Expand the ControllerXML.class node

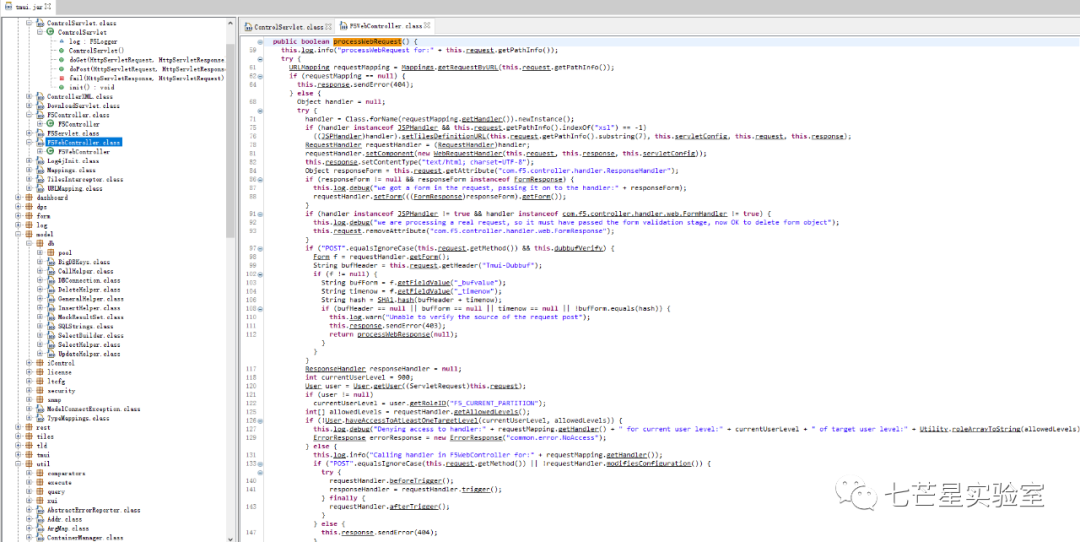pyautogui.click(x=29, y=96)
